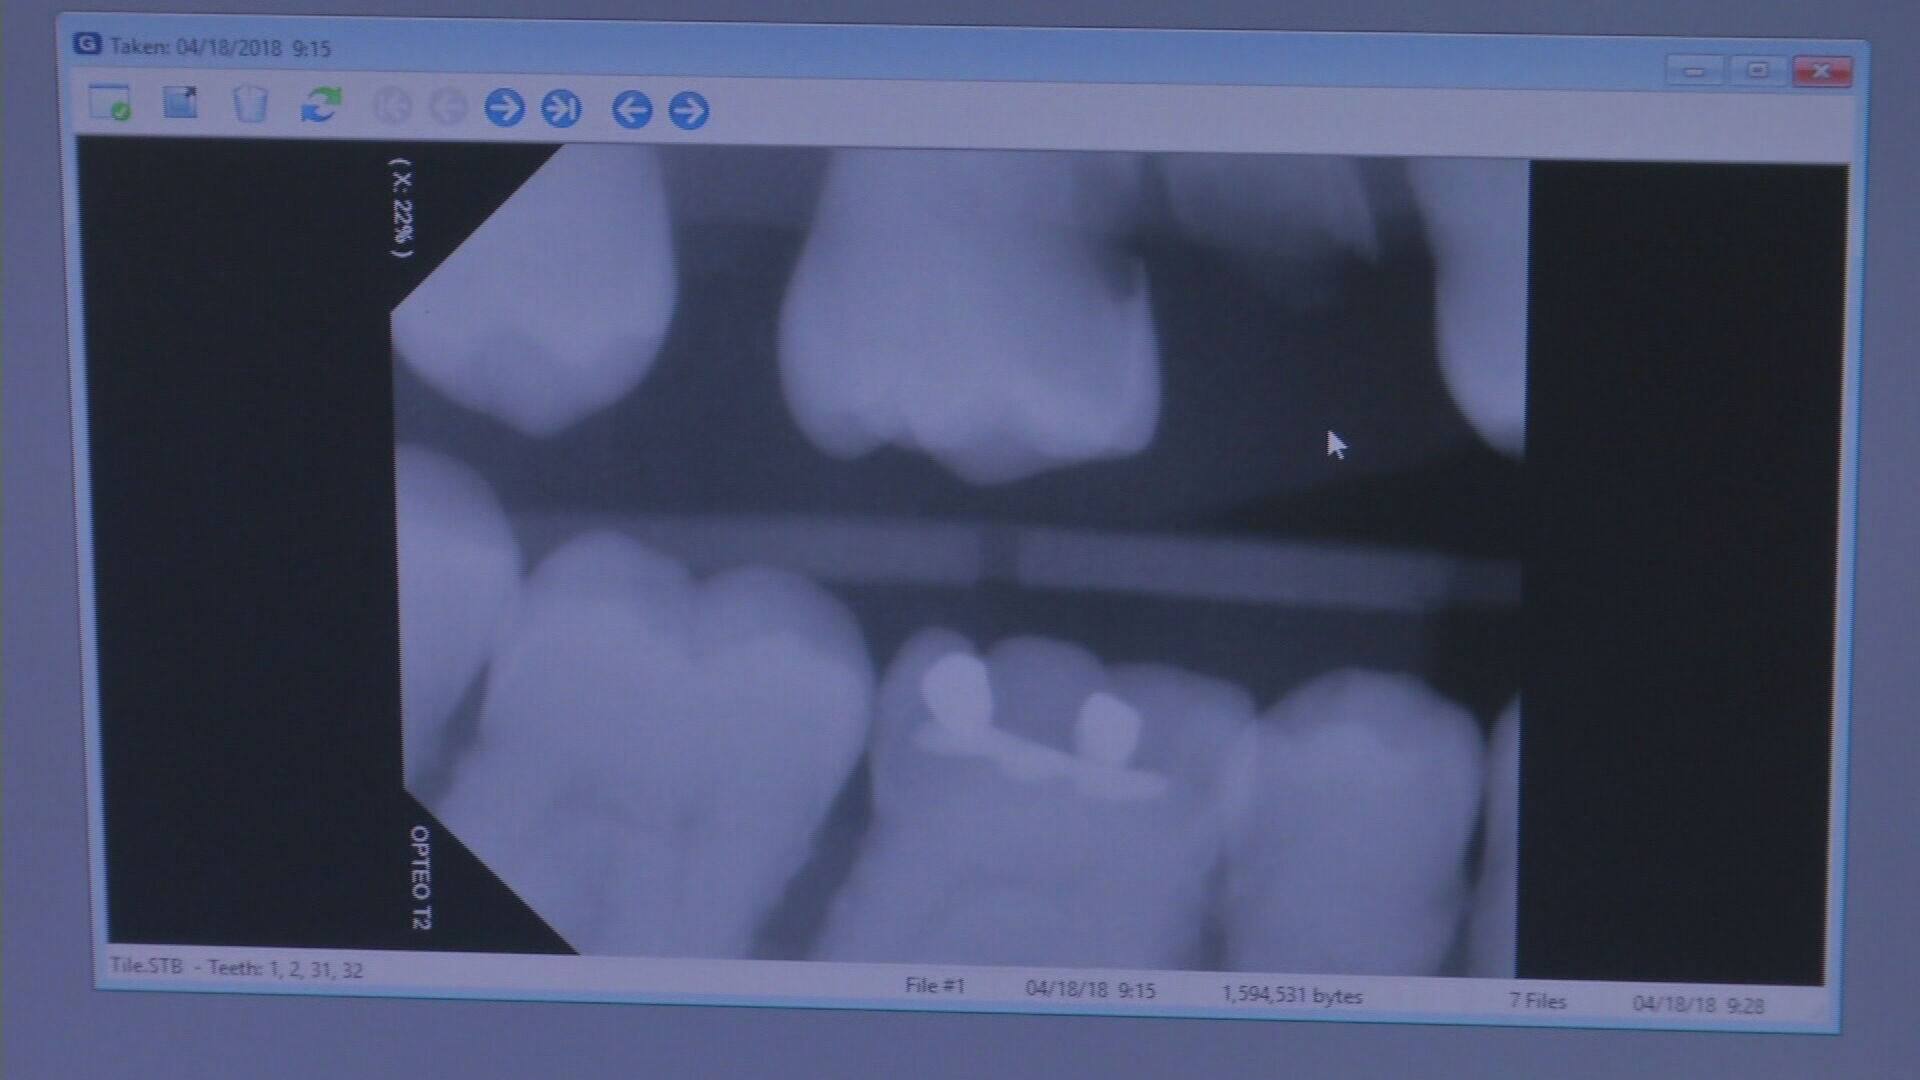This screenshot has width=1920, height=1080.
Task: Click the 'Tile.STB - Teeth: 1, 2, 31, 32' status text
Action: 236,968
